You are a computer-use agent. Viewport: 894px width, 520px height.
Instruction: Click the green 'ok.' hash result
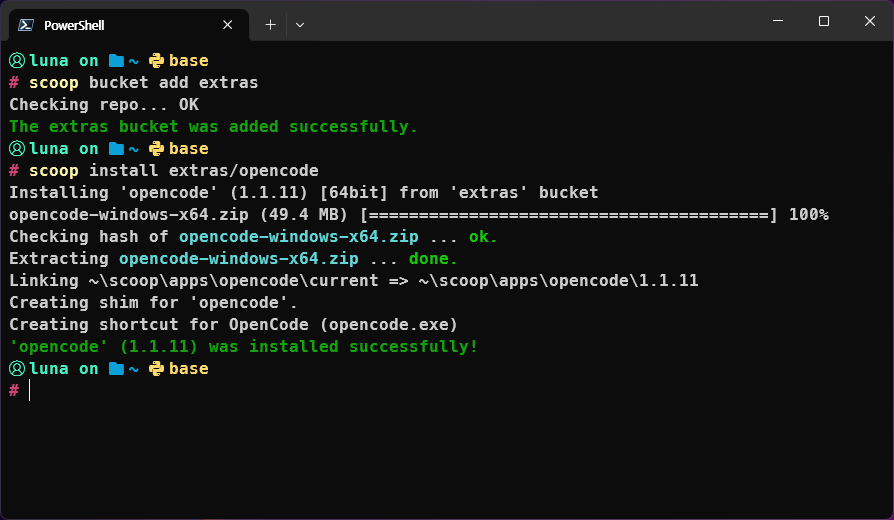(x=483, y=237)
